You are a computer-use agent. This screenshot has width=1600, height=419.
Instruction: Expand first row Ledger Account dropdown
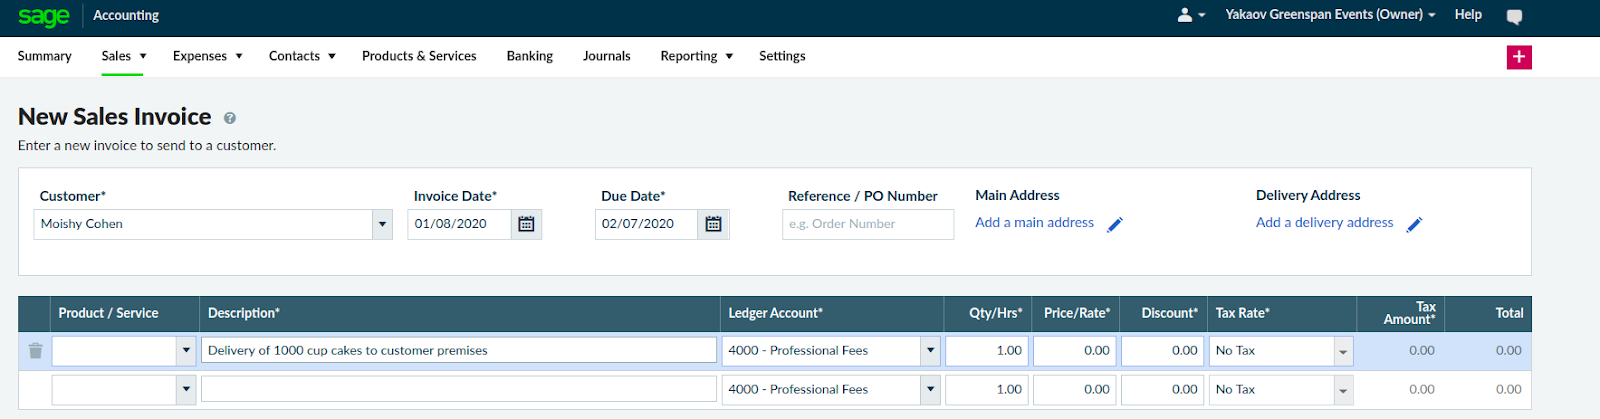tap(930, 351)
